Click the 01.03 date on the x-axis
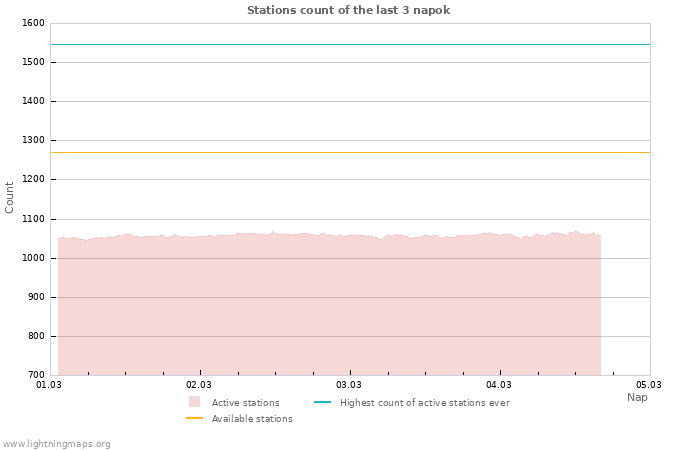Screen dimensions: 700x450 click(x=49, y=384)
